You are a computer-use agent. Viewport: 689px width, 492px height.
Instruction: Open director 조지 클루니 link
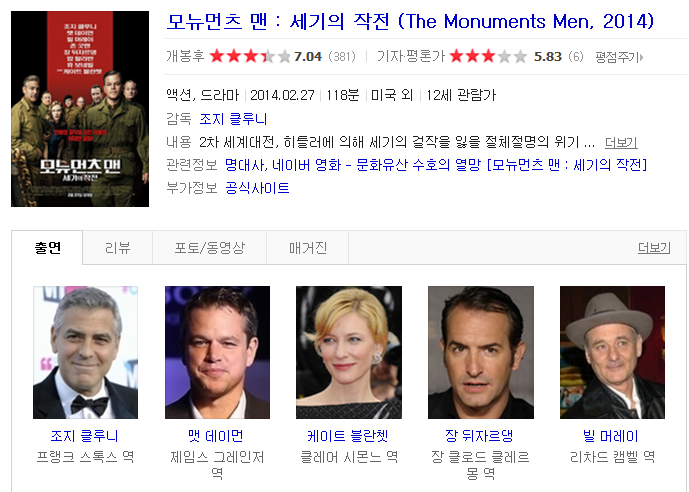233,119
